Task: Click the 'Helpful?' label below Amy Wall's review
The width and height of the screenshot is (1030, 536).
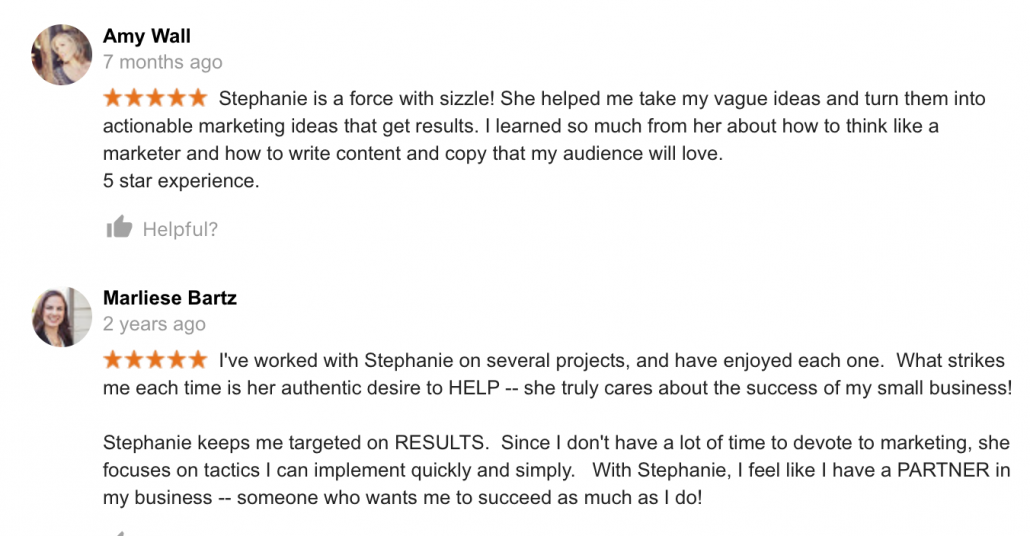Action: tap(180, 229)
